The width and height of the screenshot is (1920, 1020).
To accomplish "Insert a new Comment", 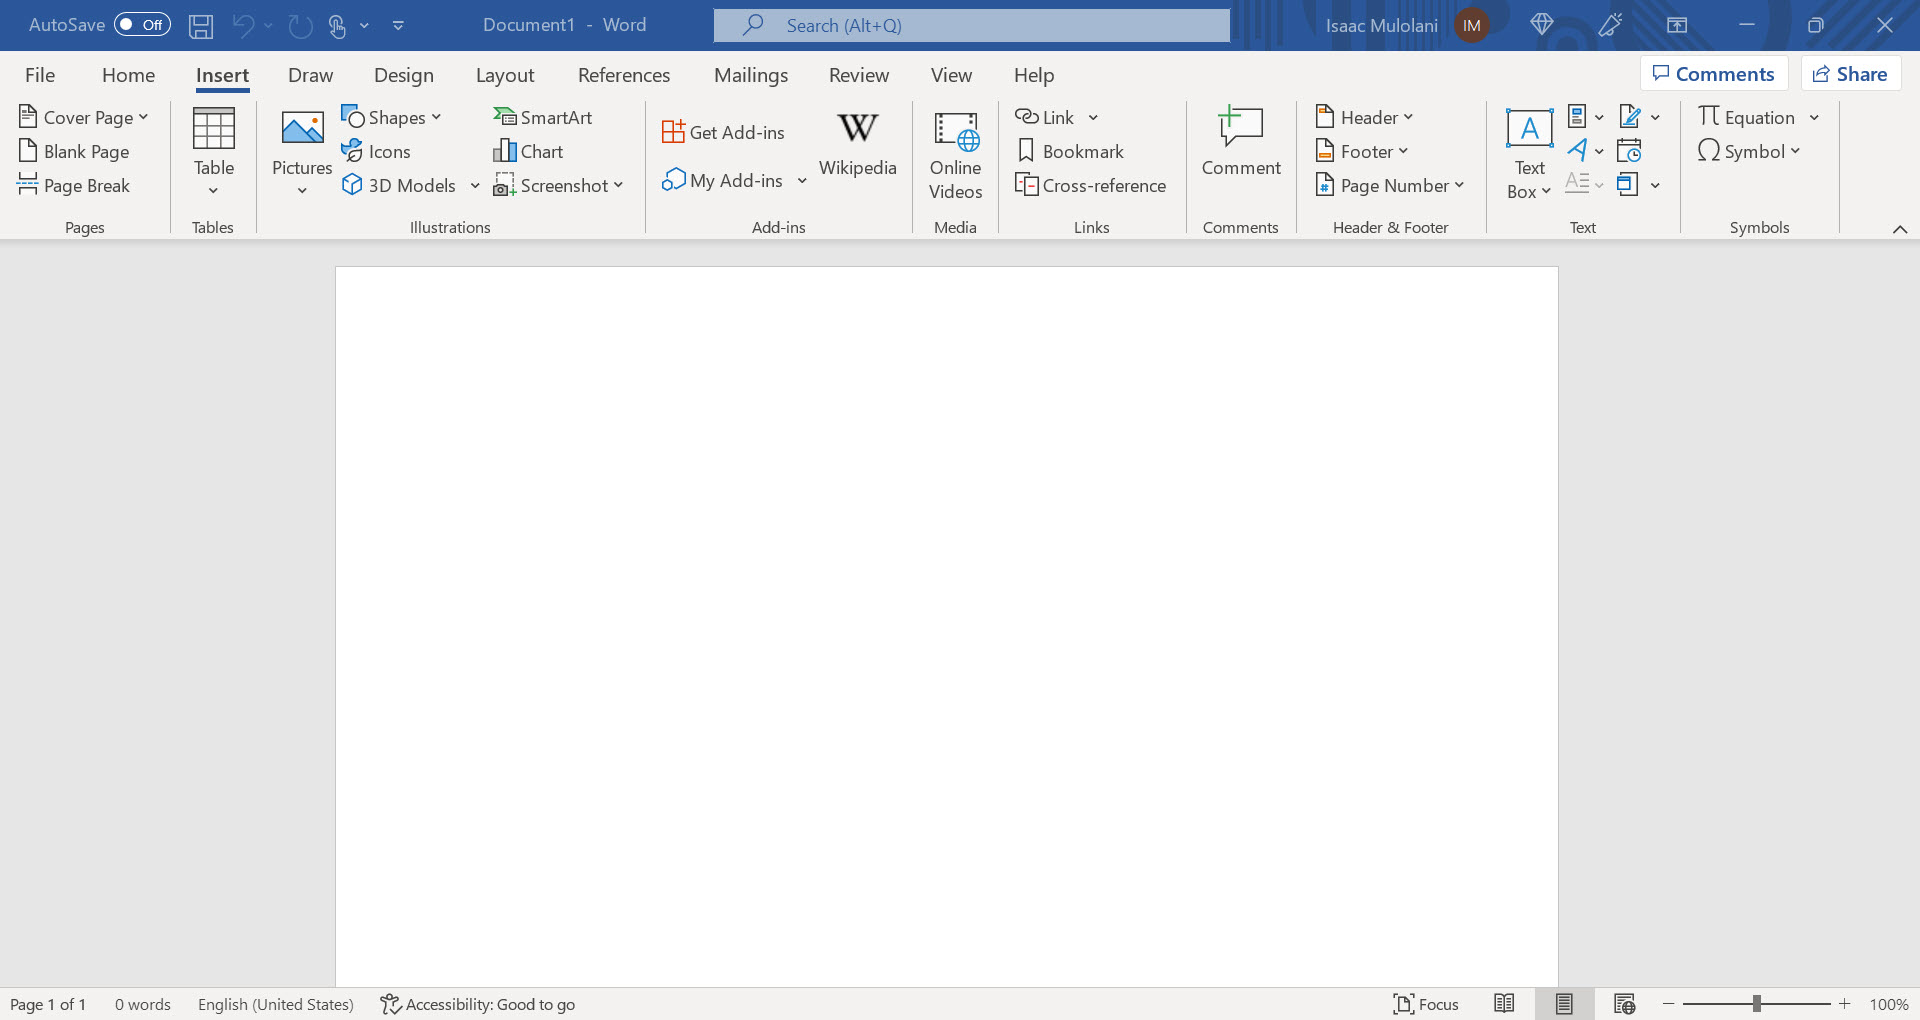I will point(1240,142).
